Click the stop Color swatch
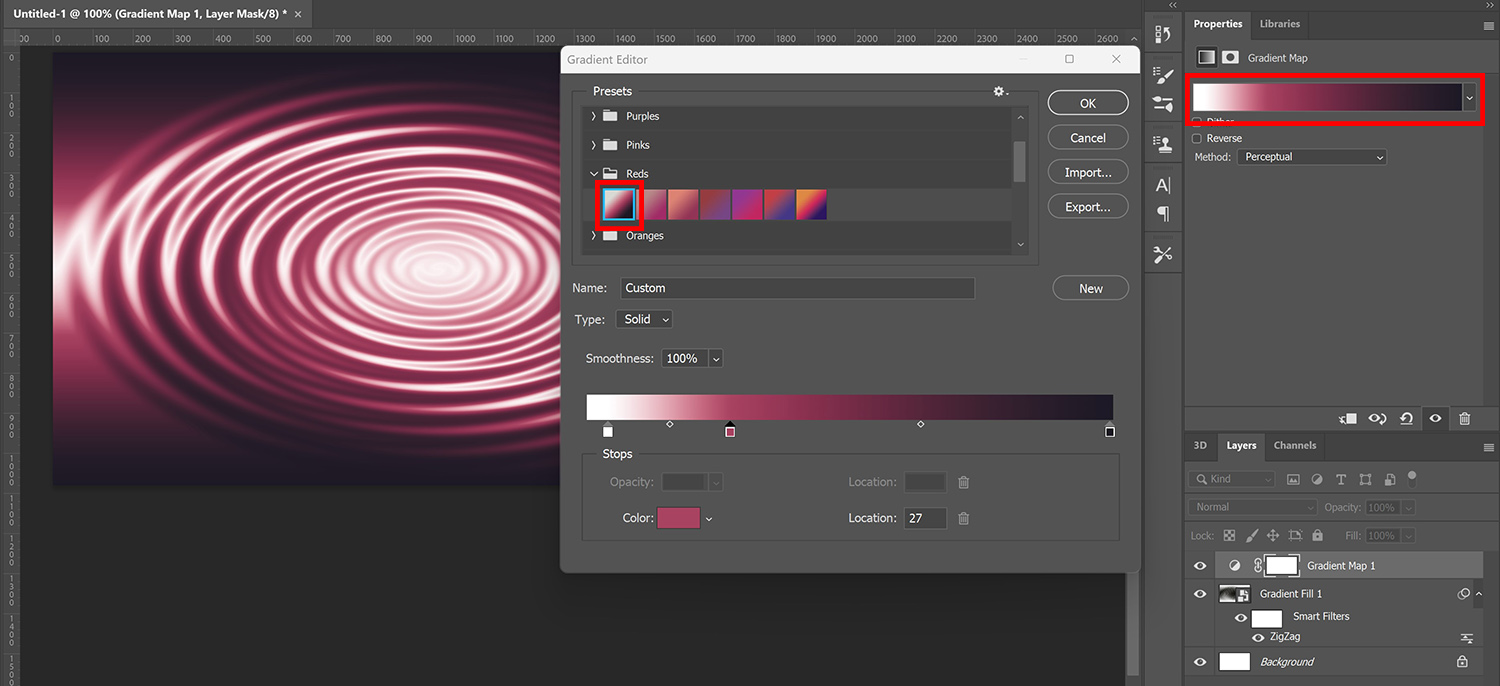 click(x=678, y=518)
